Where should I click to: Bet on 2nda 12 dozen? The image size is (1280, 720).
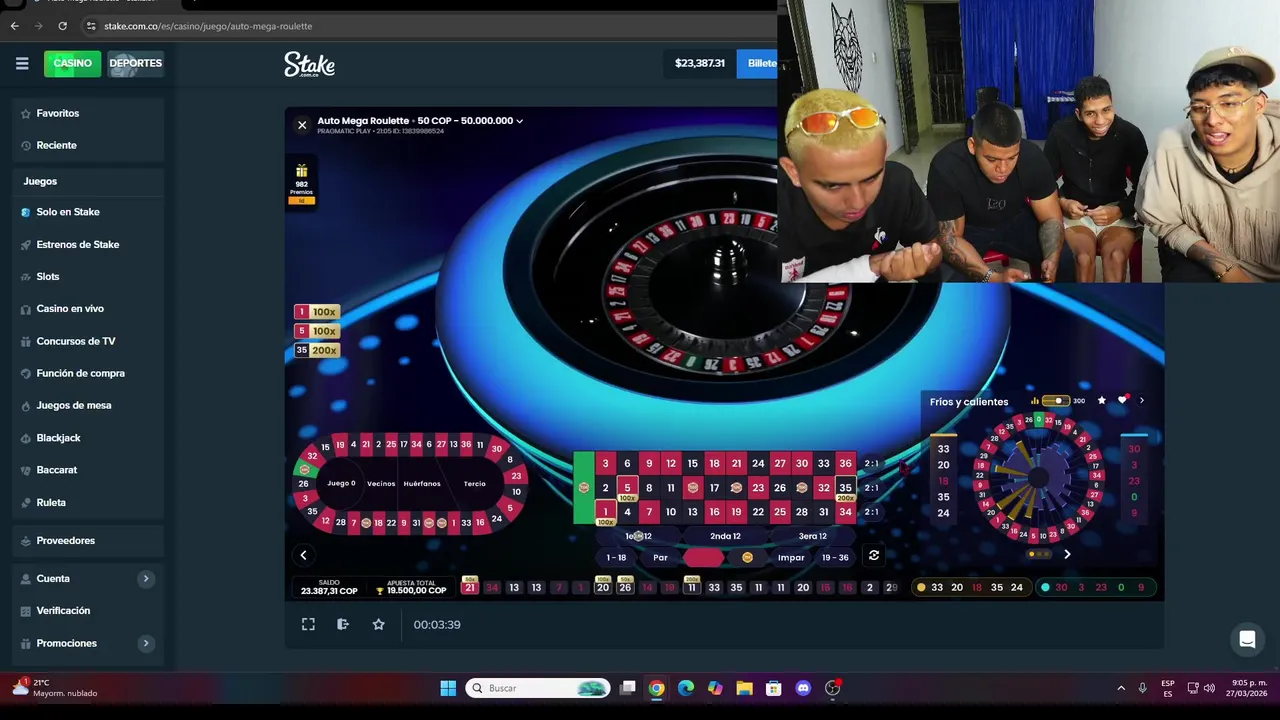[725, 536]
